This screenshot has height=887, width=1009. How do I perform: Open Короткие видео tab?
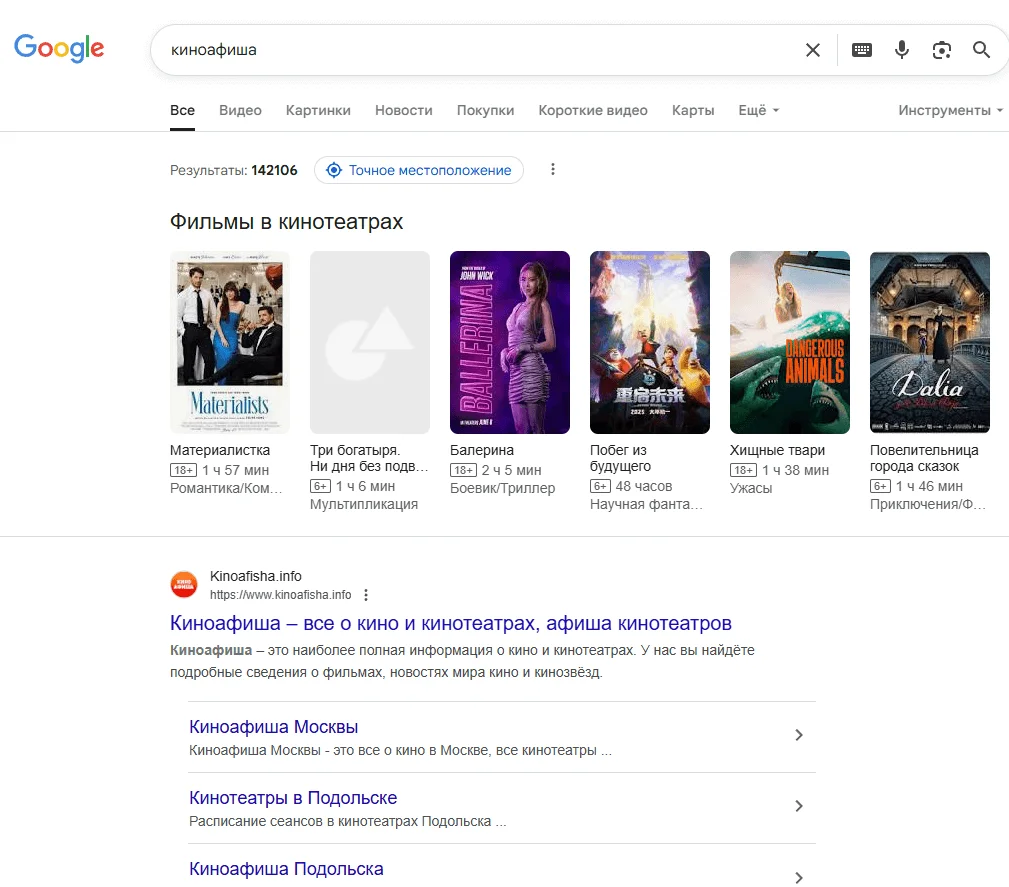tap(593, 111)
